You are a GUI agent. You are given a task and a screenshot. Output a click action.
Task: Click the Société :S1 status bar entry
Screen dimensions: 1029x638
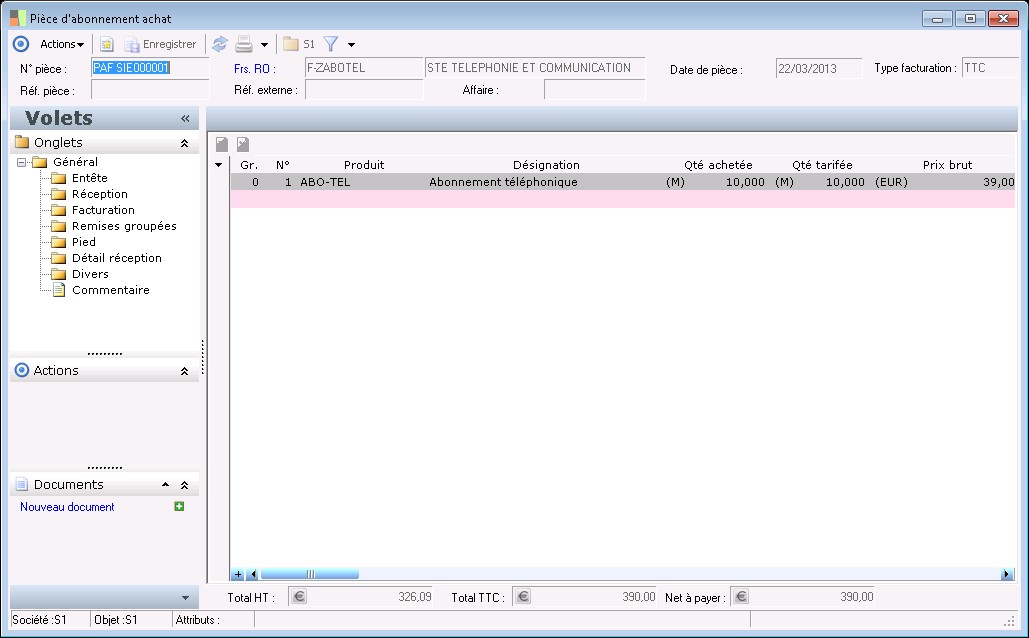point(39,620)
